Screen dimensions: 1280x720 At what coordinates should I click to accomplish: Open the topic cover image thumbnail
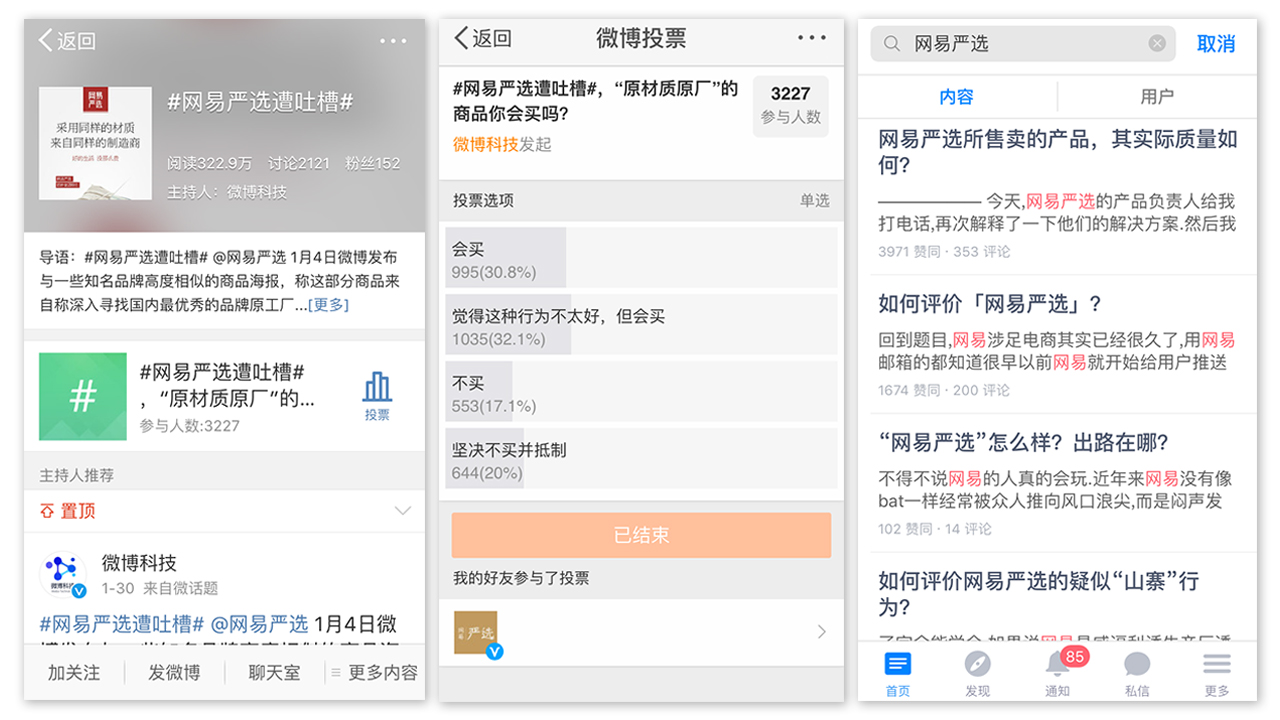(95, 143)
